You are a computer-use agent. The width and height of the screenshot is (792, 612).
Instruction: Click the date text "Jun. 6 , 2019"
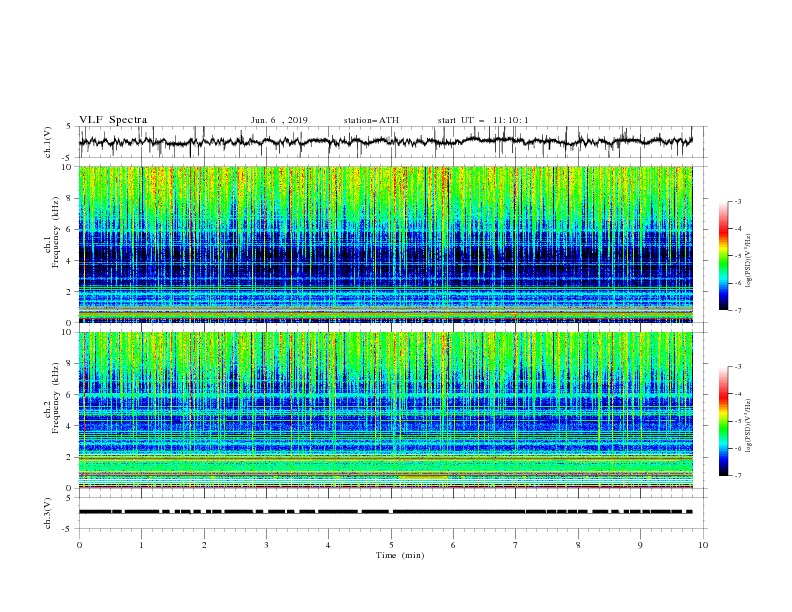279,120
